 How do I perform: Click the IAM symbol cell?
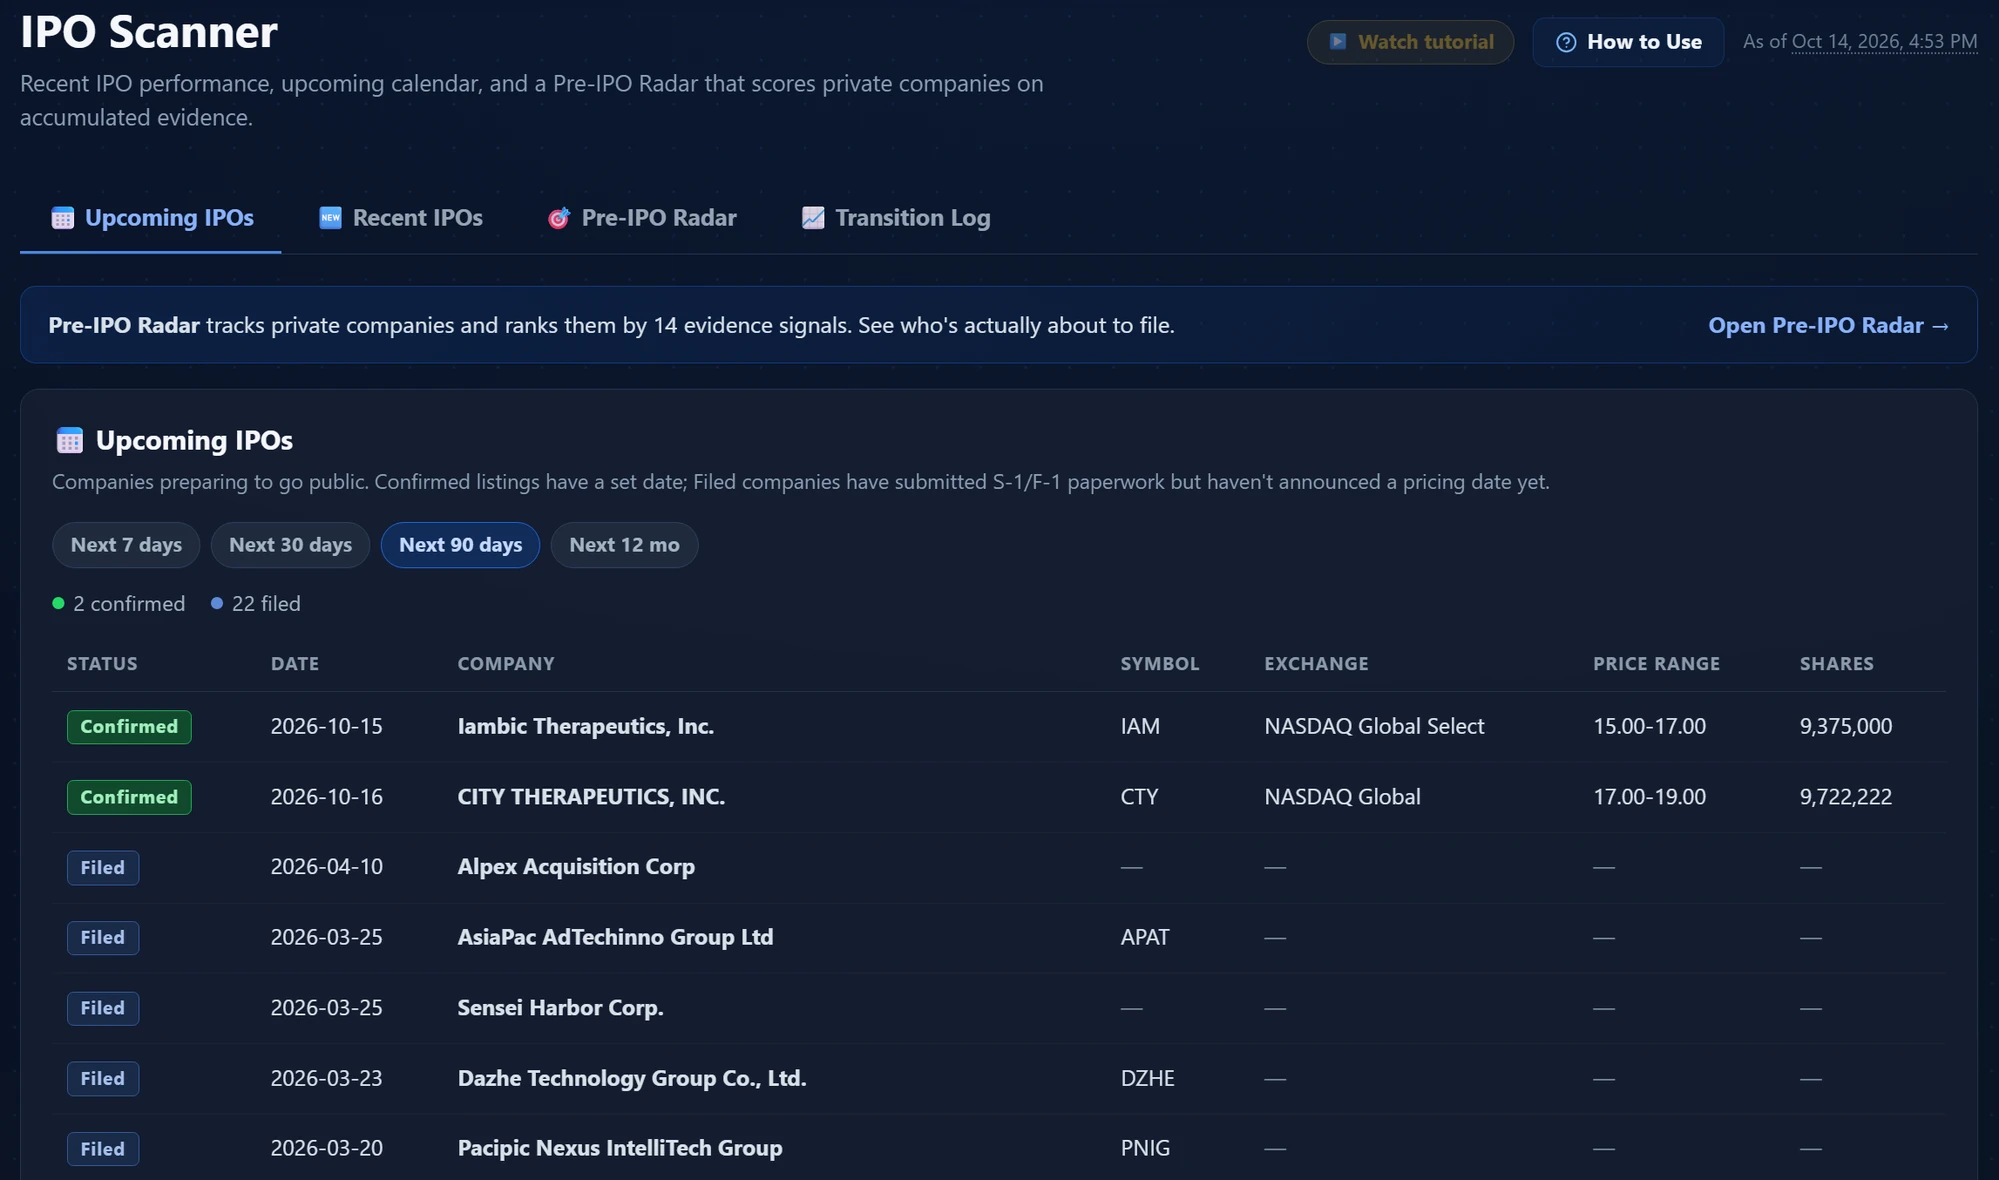(x=1140, y=727)
